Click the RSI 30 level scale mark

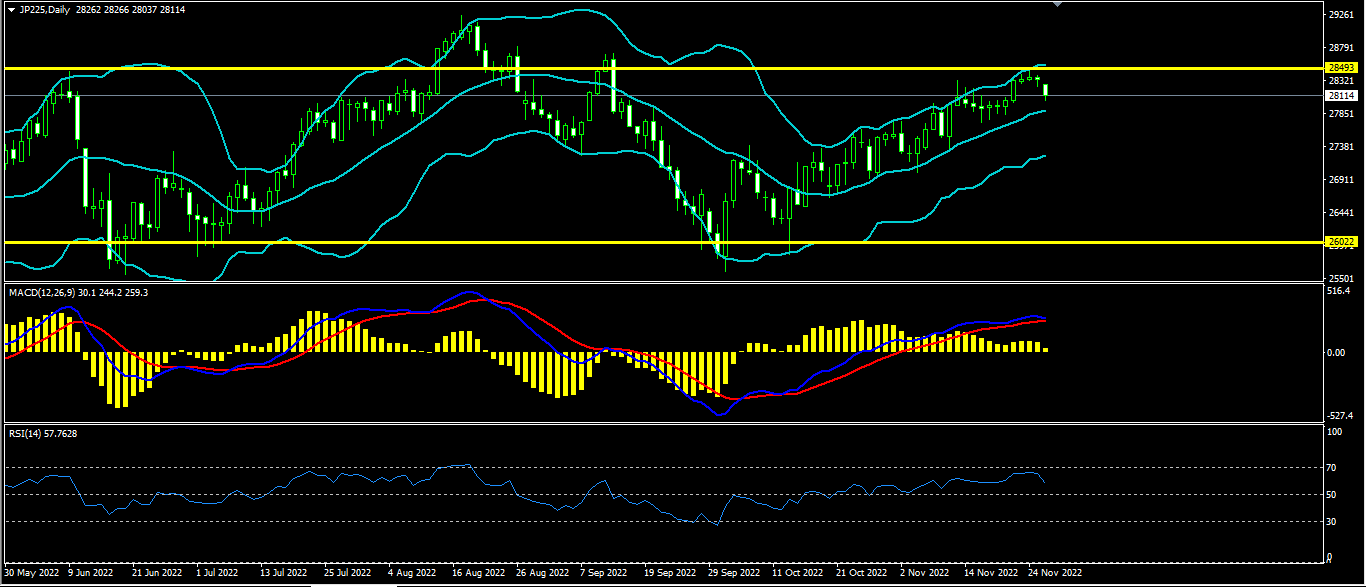pyautogui.click(x=1332, y=521)
